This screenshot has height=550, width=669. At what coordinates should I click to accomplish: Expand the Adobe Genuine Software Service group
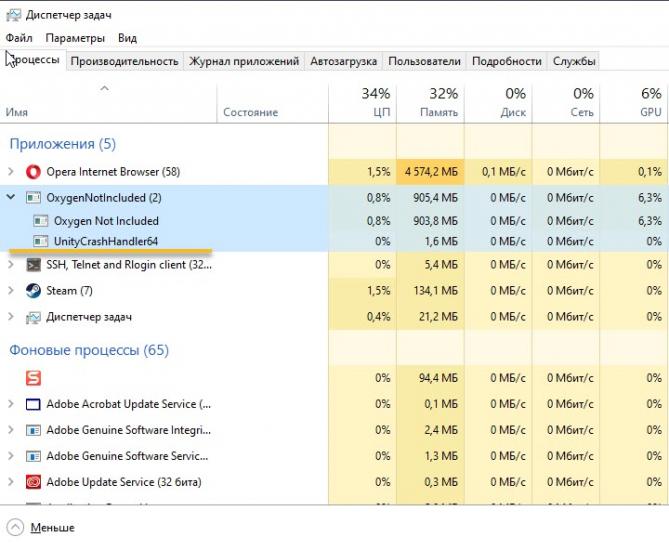(11, 456)
